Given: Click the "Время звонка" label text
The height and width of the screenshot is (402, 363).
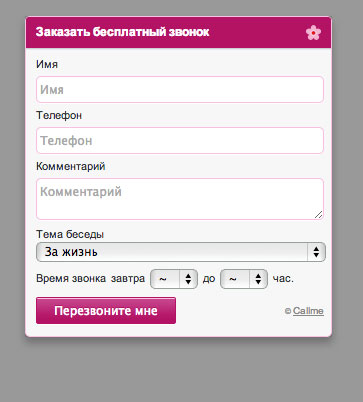Looking at the screenshot, I should click(x=71, y=278).
